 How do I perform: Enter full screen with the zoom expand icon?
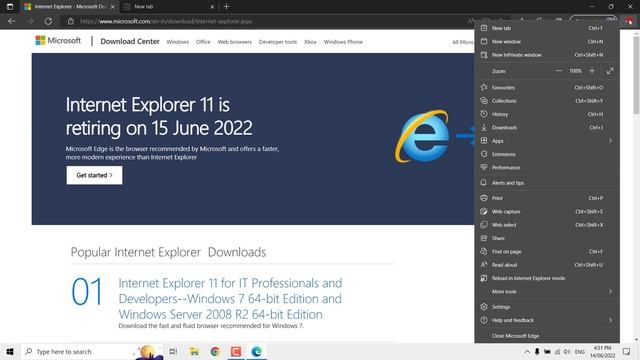(x=610, y=71)
